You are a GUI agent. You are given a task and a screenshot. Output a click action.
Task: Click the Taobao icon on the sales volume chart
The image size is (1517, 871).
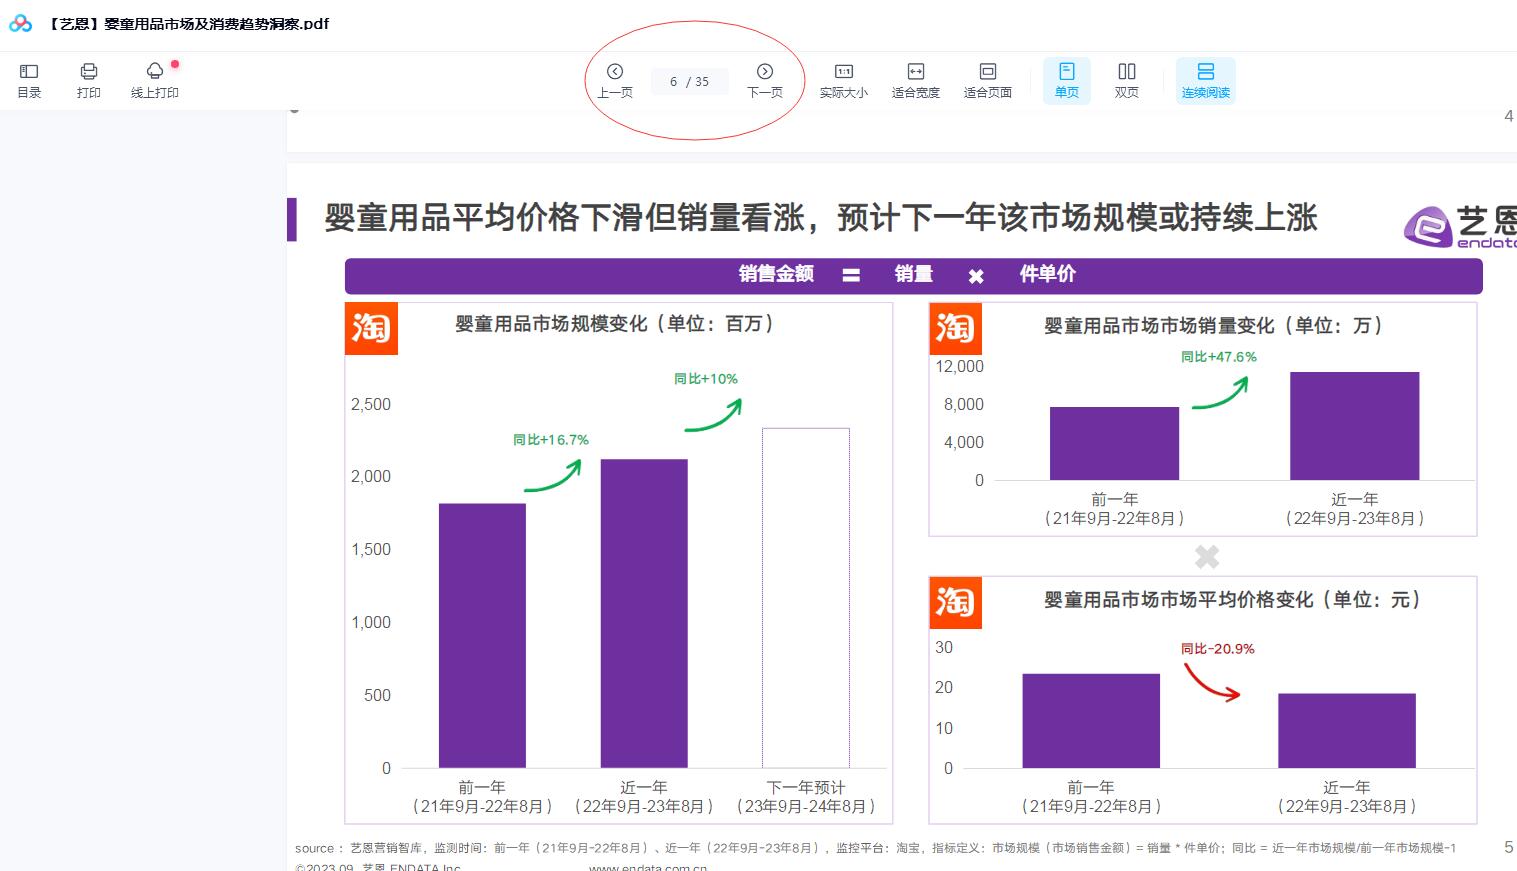point(955,328)
